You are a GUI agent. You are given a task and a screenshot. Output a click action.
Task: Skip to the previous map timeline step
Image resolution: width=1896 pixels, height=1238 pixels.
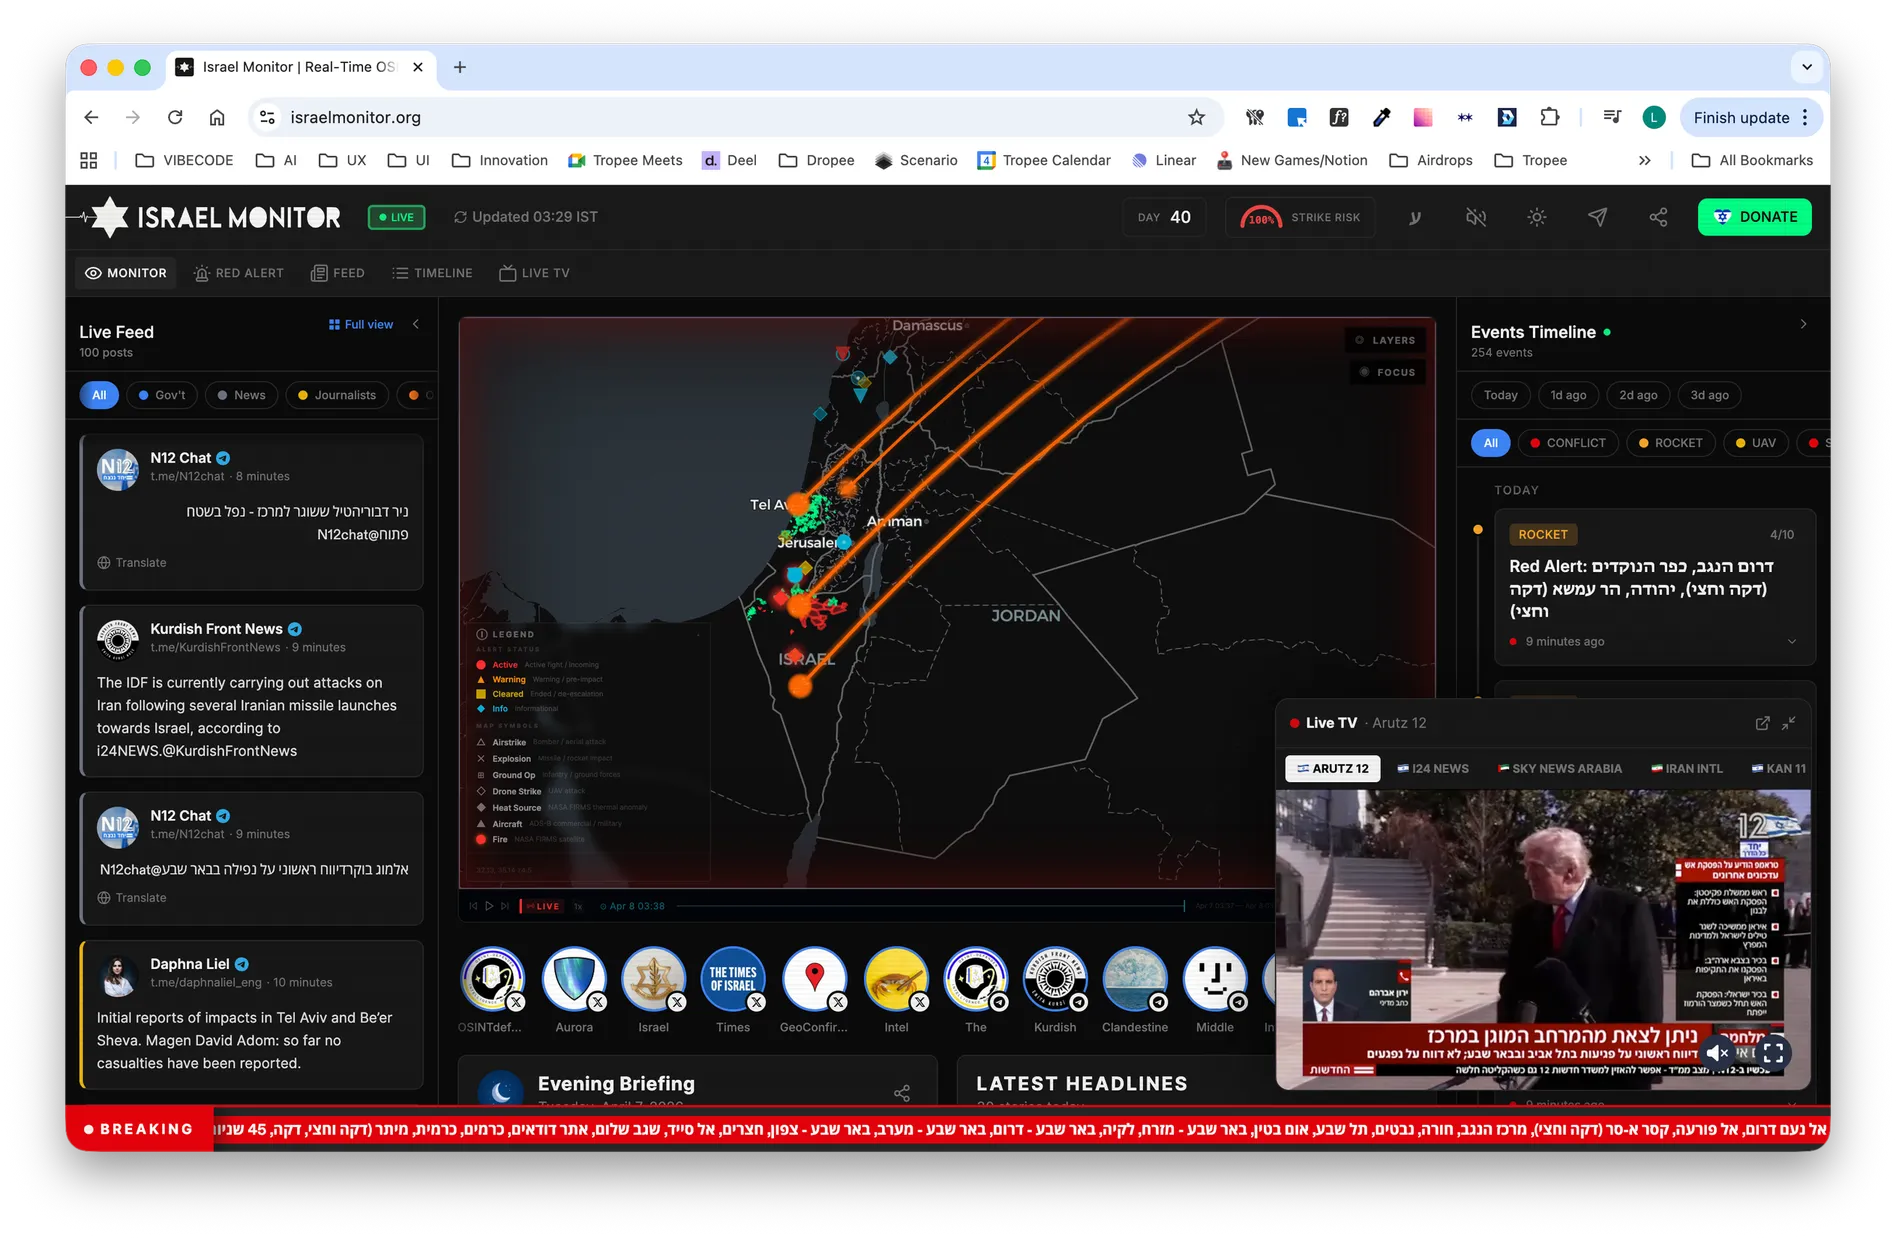(473, 906)
